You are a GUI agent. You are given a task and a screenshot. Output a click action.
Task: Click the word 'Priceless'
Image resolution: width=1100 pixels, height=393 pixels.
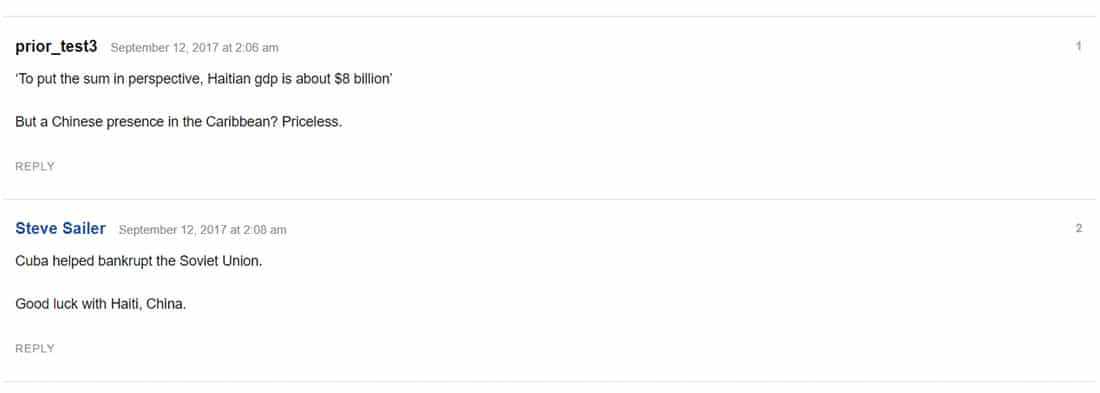click(311, 121)
